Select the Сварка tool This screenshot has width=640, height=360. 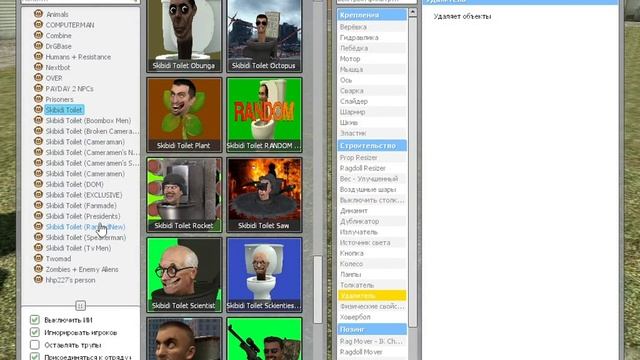[x=372, y=91]
